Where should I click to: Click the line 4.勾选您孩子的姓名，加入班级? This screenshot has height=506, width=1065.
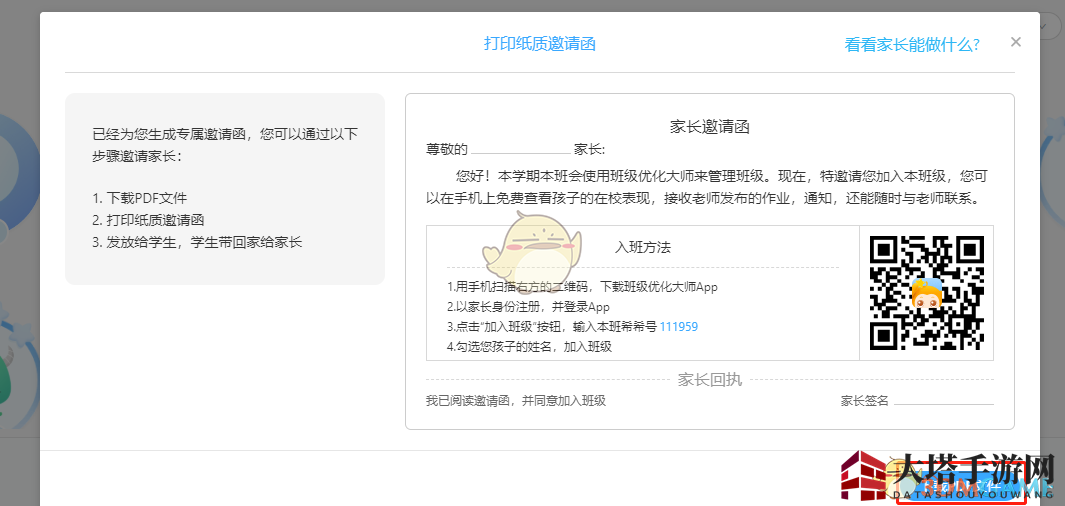click(x=530, y=347)
